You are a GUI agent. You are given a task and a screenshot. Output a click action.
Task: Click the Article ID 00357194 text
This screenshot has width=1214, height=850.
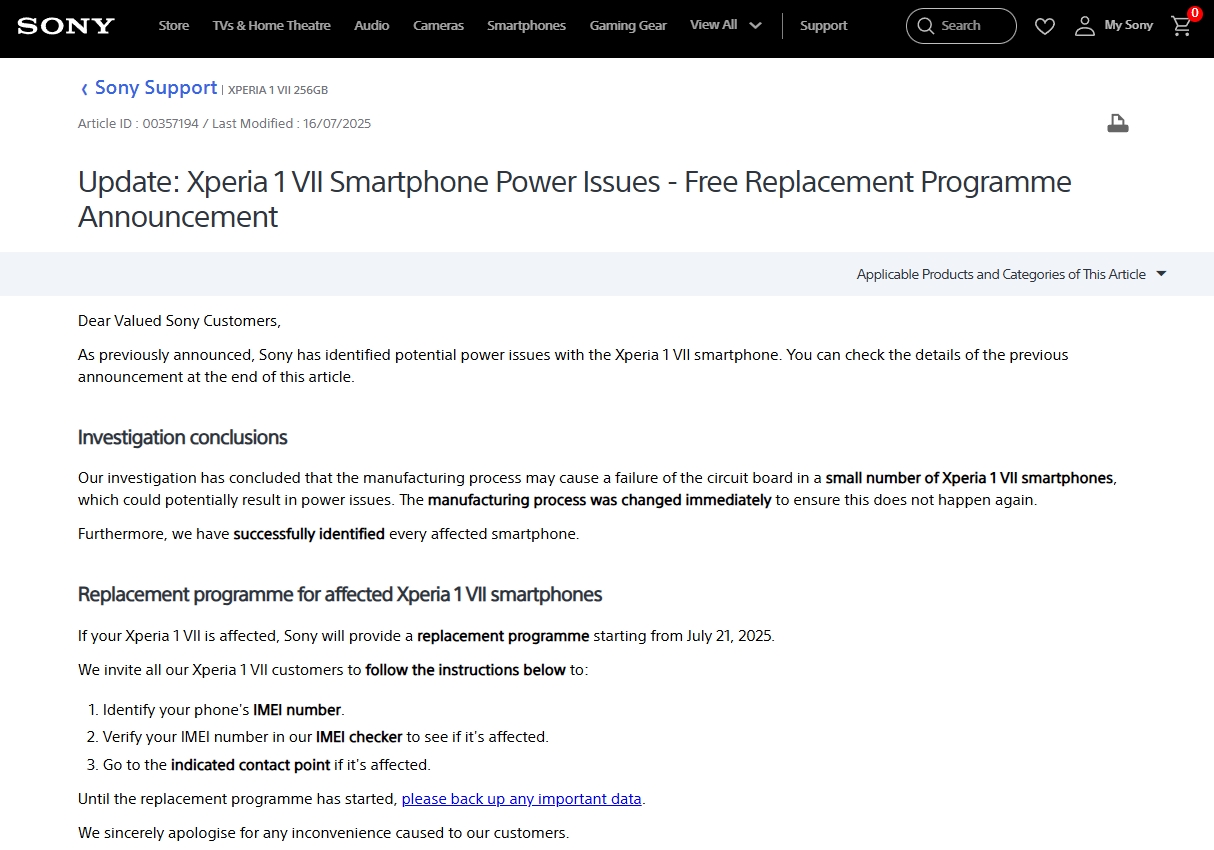[x=139, y=124]
